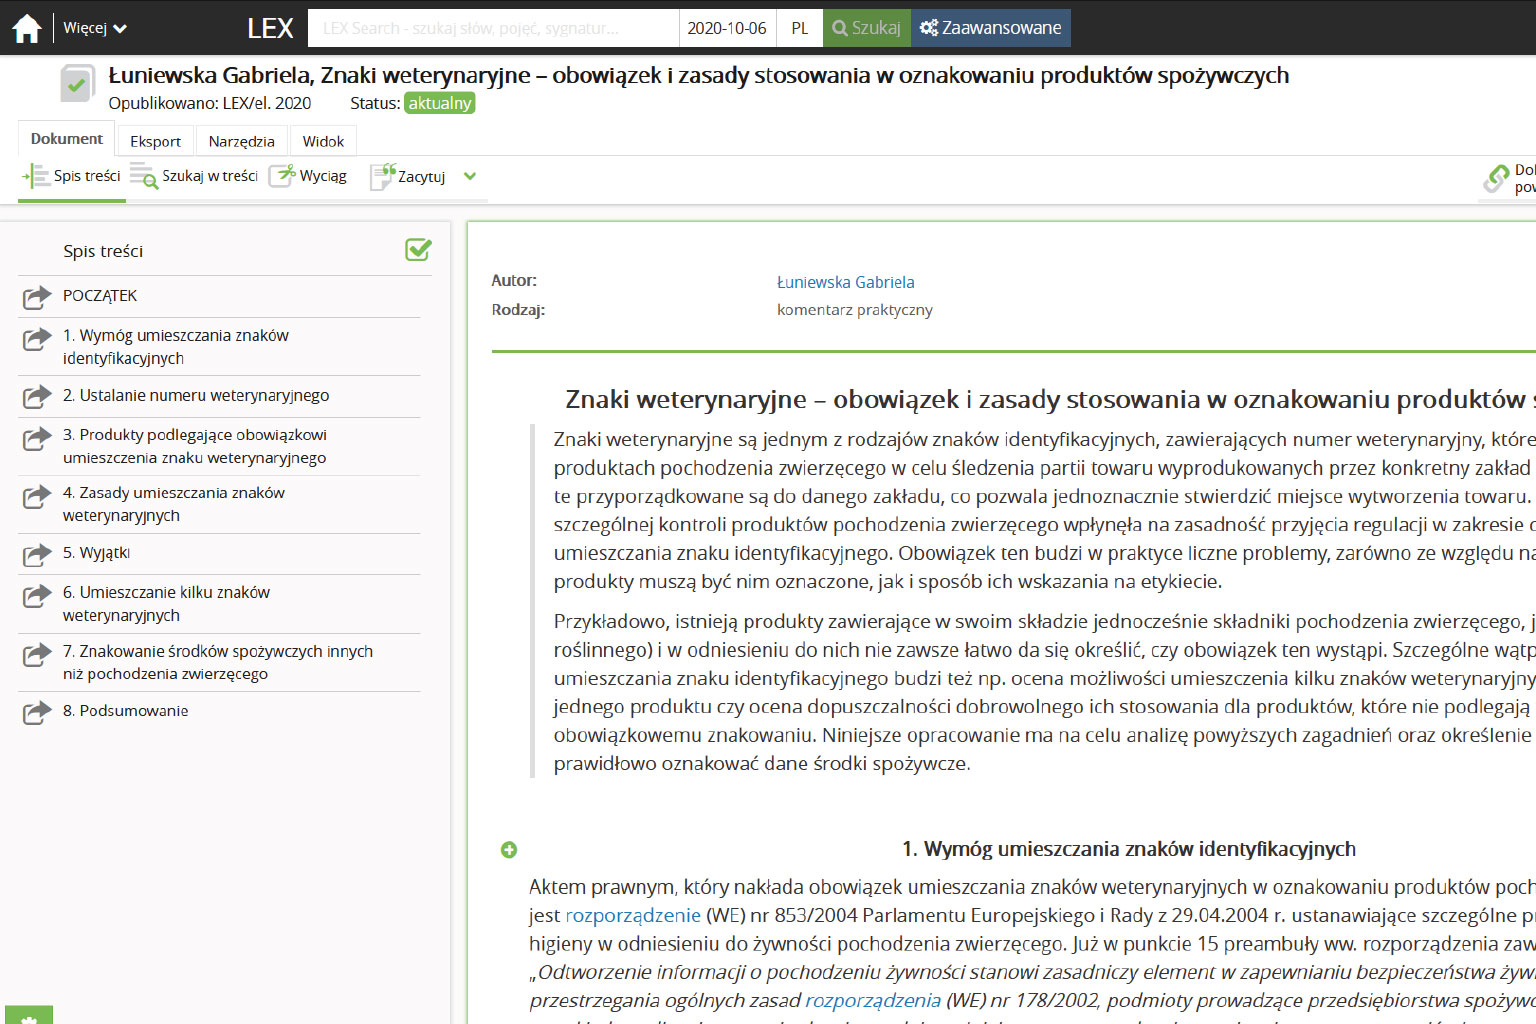Click the LEX Search input field
Viewport: 1536px width, 1024px height.
(493, 28)
